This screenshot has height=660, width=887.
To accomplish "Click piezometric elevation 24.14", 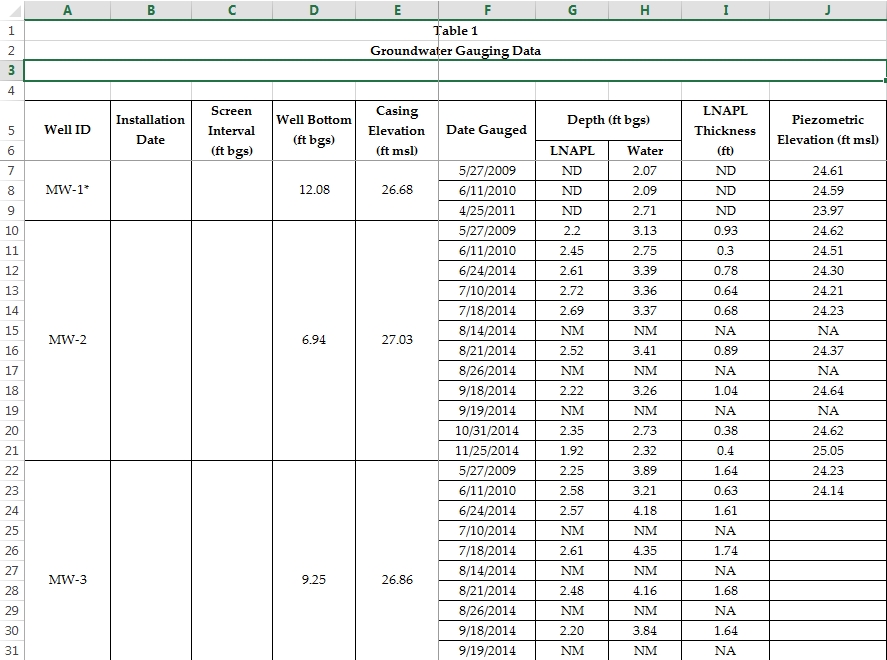I will click(828, 491).
